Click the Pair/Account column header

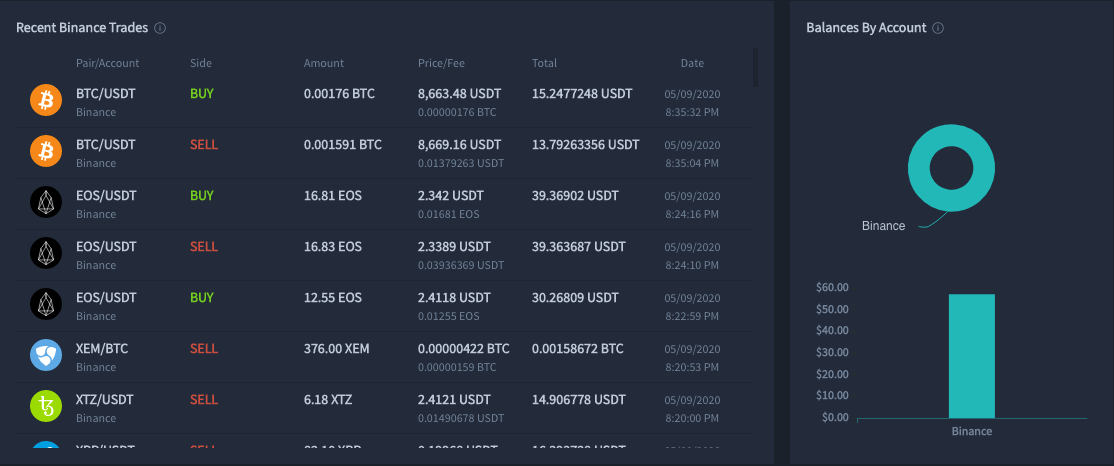tap(107, 63)
